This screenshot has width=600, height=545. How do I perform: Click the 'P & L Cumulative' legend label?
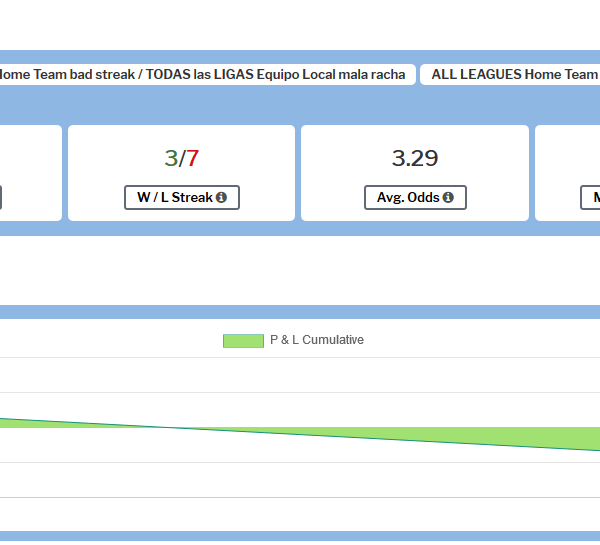pos(317,340)
